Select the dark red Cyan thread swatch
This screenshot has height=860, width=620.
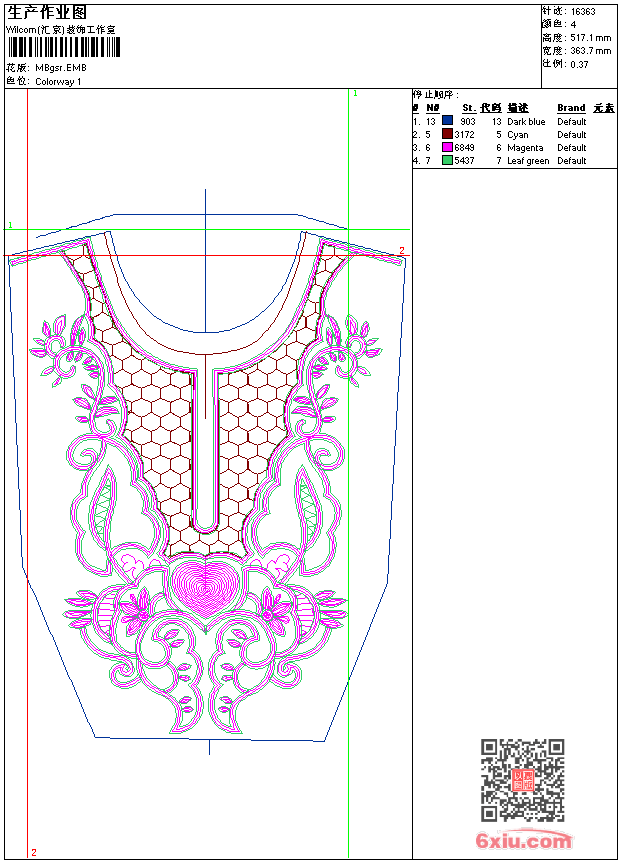pyautogui.click(x=447, y=134)
